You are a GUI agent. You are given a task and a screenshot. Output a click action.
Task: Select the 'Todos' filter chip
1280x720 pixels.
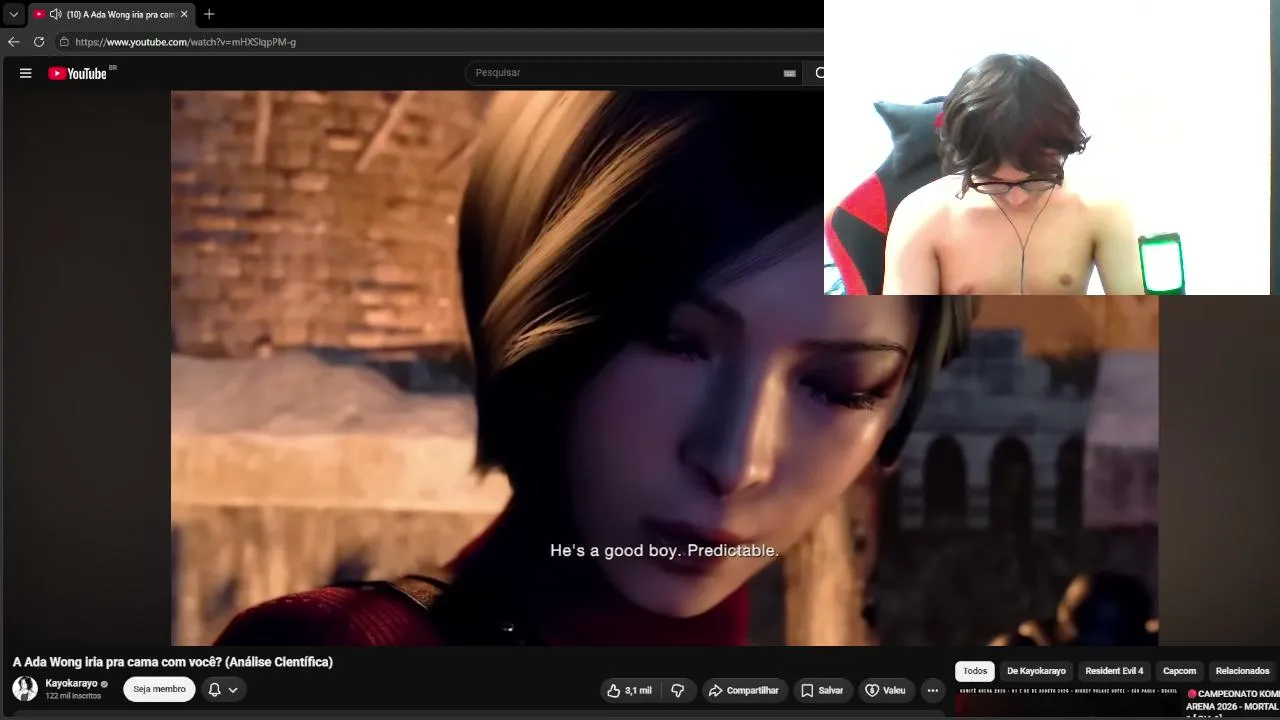pos(975,671)
